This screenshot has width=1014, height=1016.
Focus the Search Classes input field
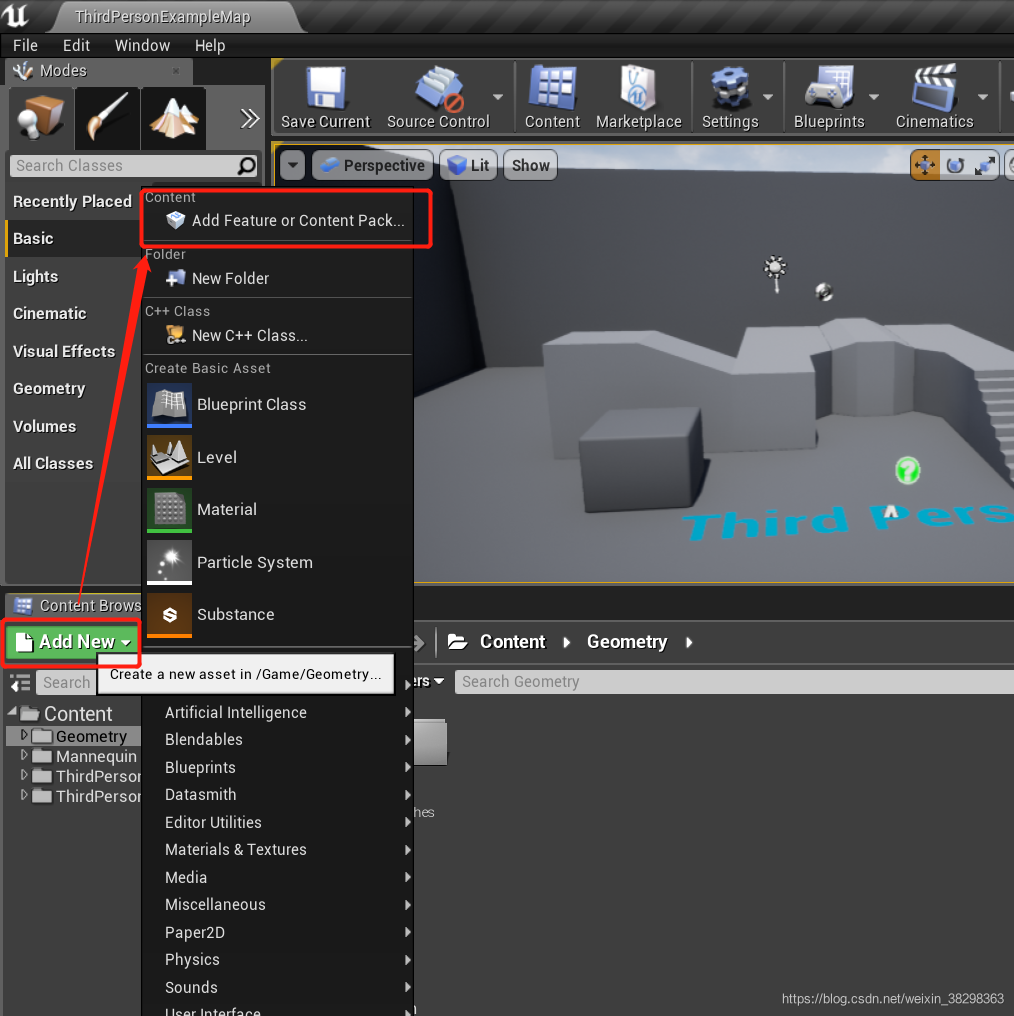[124, 166]
